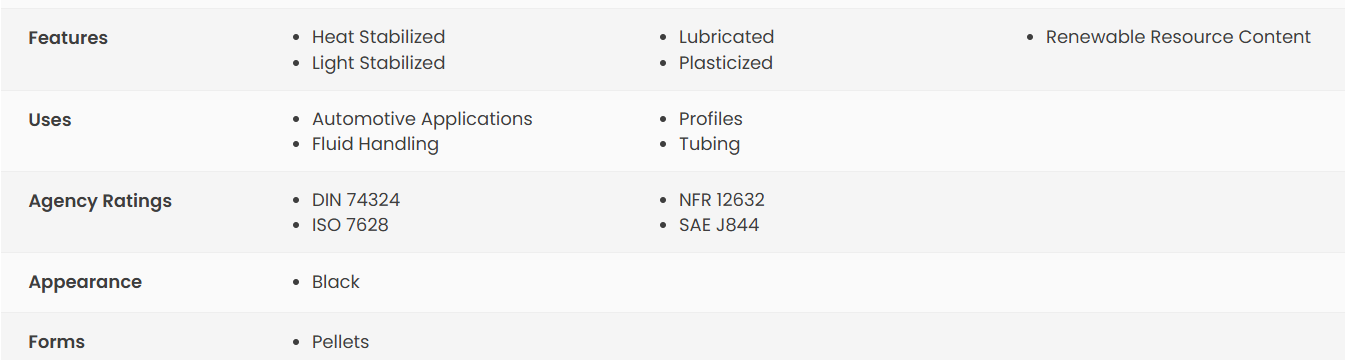Select the NFR 12632 rating
1345x360 pixels.
722,200
